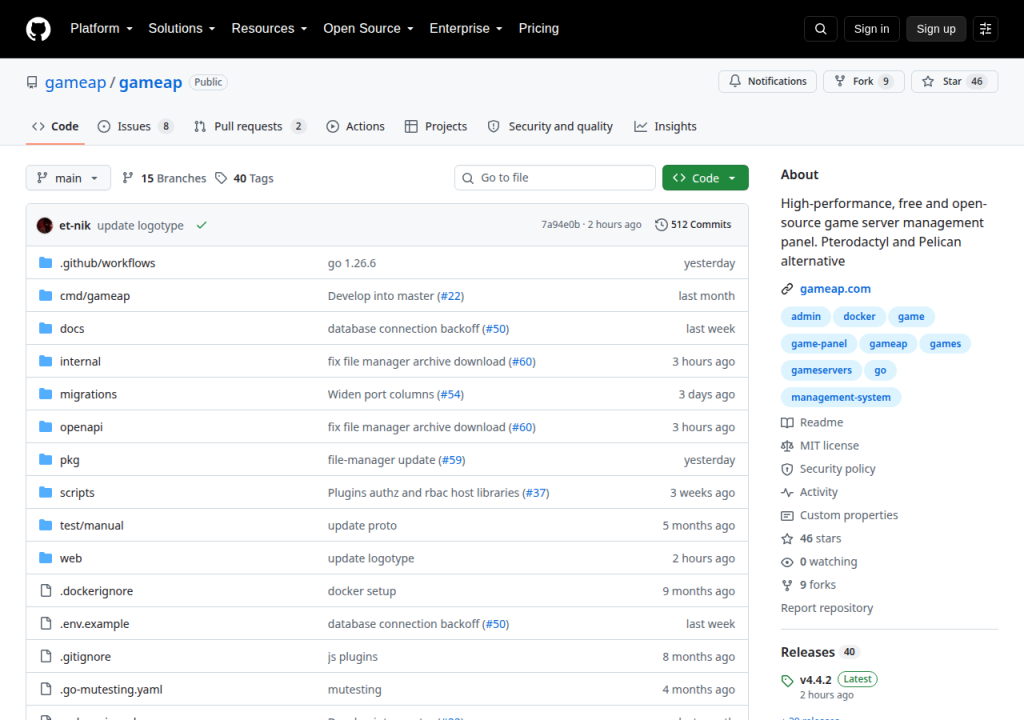The height and width of the screenshot is (720, 1024).
Task: Click the star icon on Star button
Action: [928, 81]
